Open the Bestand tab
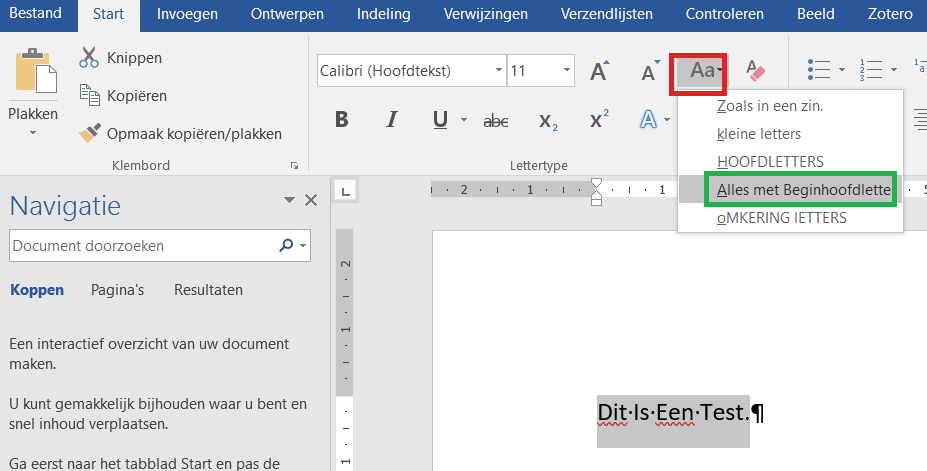 (36, 14)
